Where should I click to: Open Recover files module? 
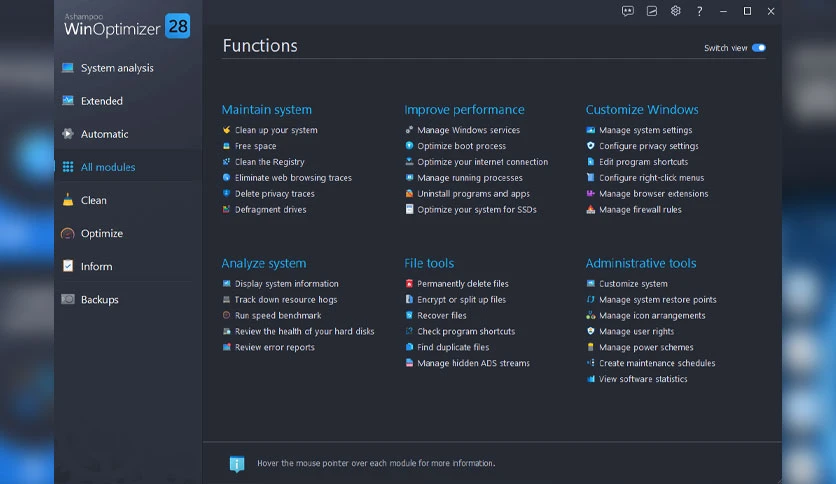point(441,315)
